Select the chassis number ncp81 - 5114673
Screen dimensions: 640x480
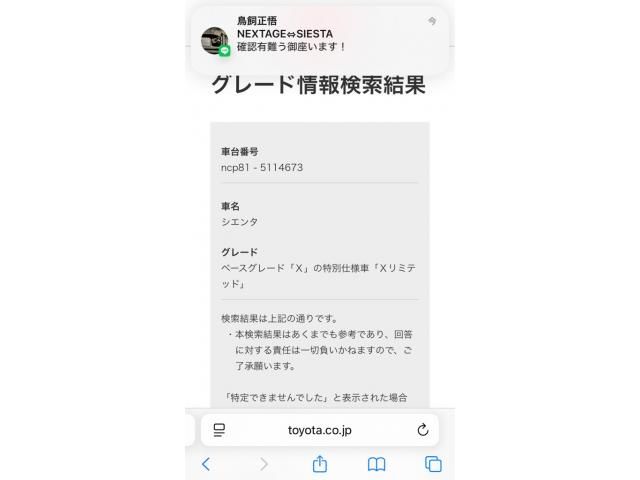pos(262,167)
